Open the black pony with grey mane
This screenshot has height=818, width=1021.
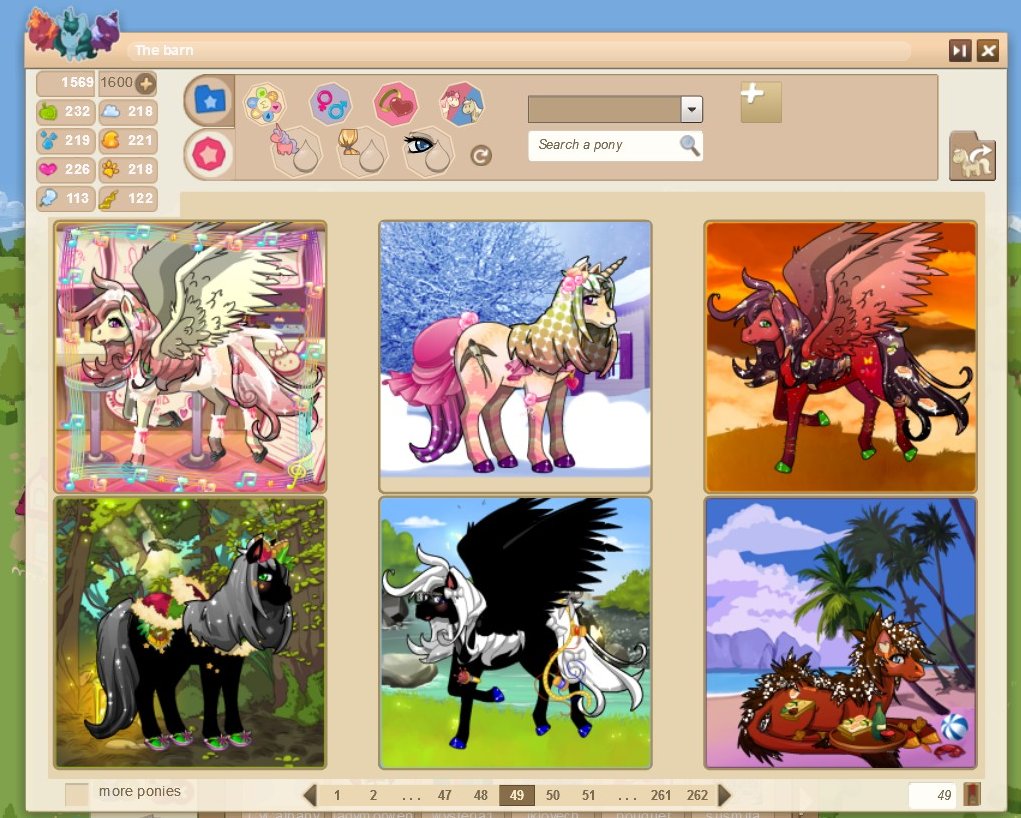[x=190, y=633]
